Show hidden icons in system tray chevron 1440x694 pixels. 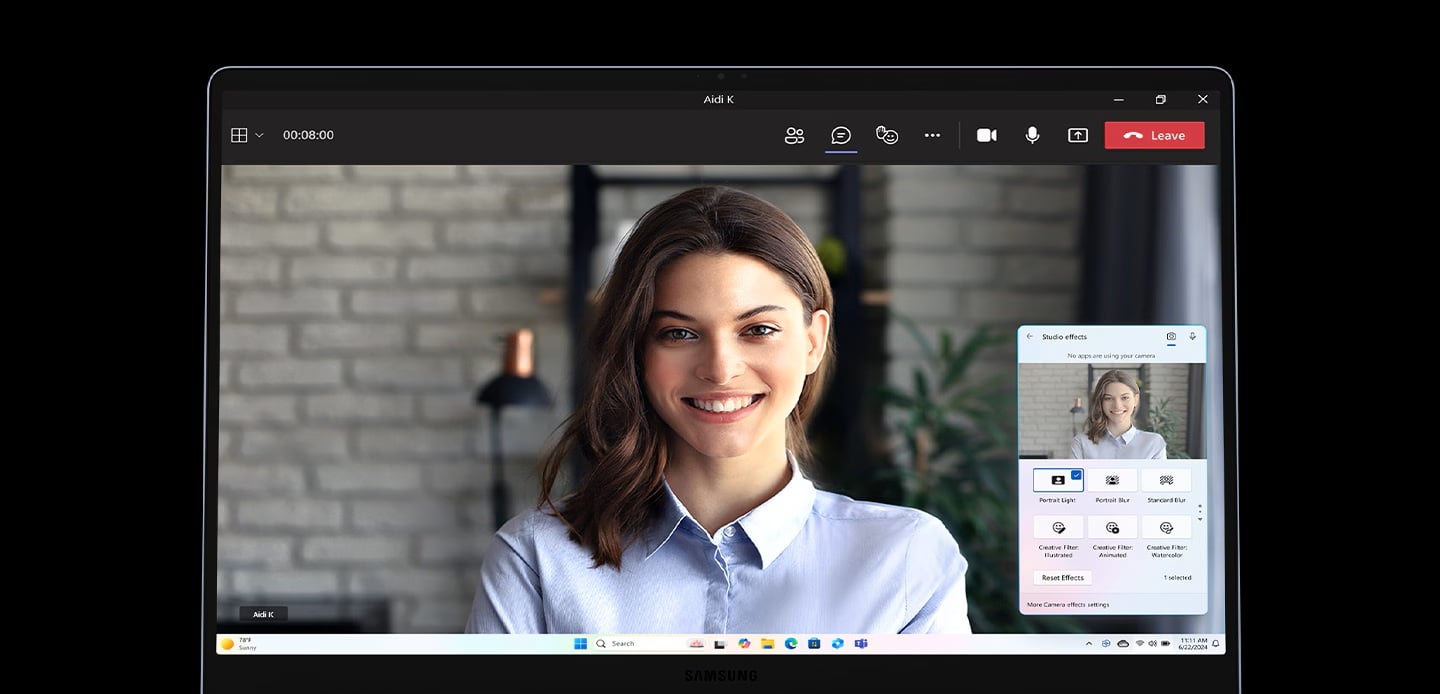click(1089, 644)
